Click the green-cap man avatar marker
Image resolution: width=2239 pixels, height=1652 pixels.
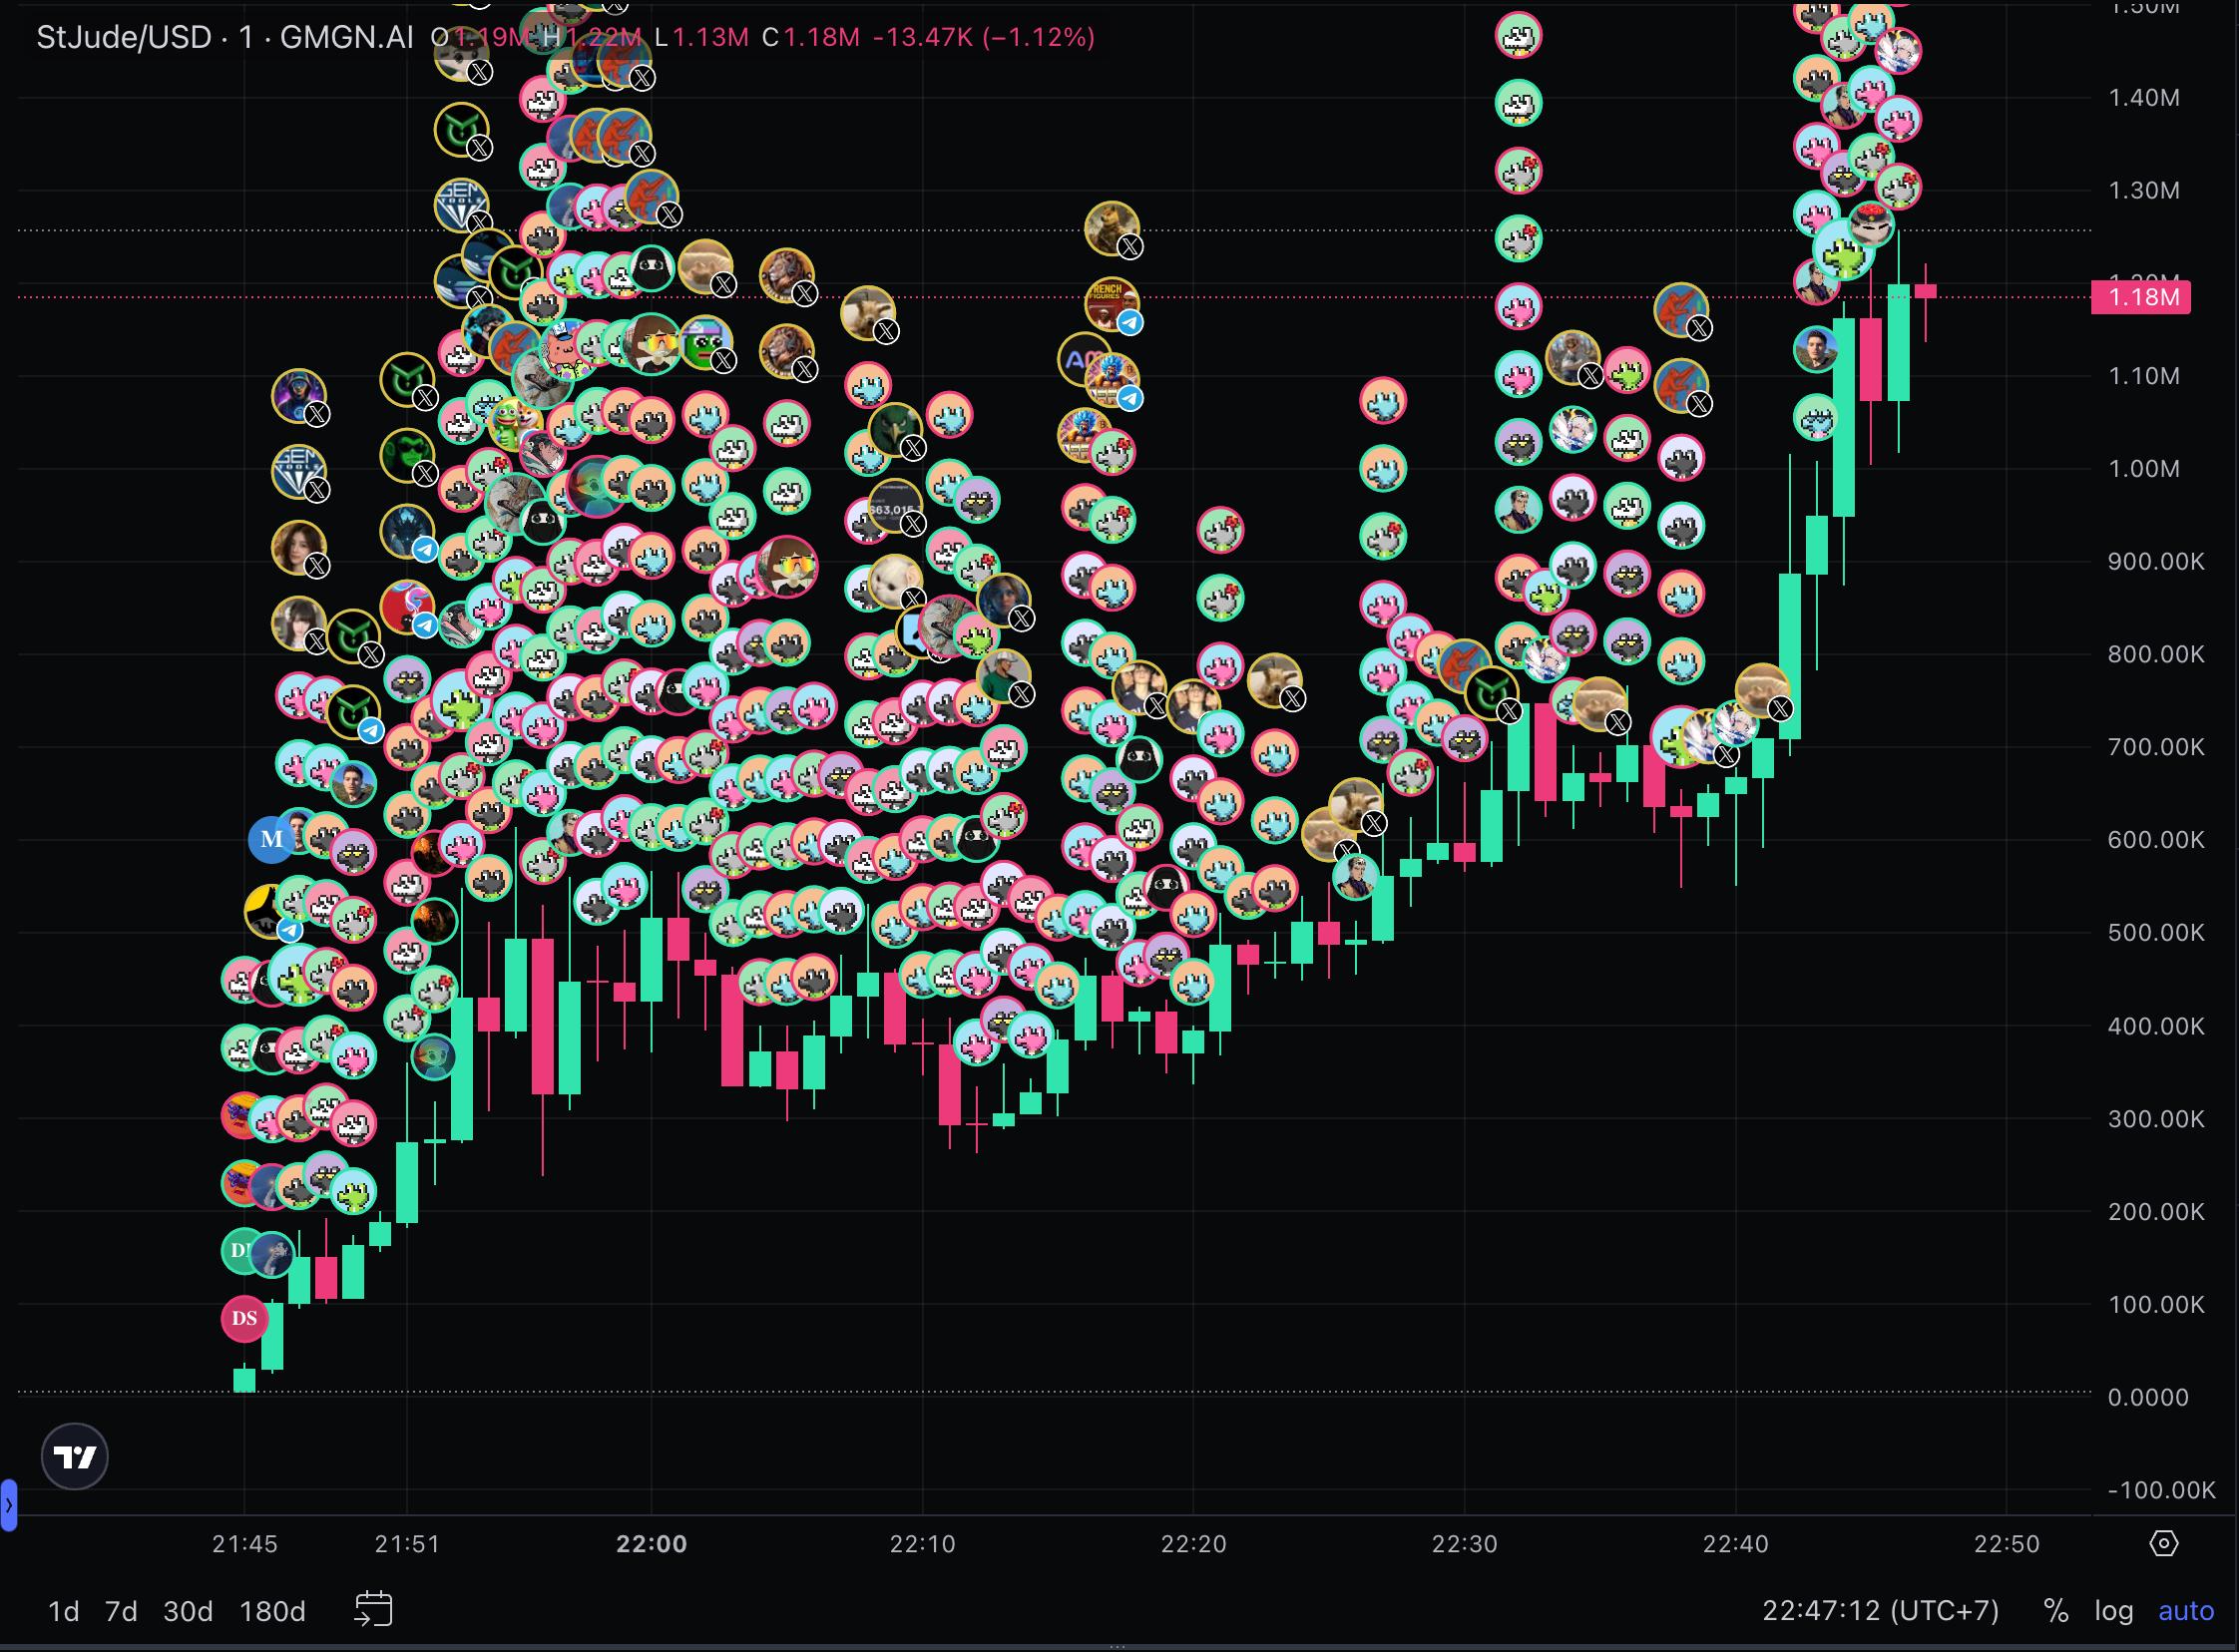[x=1001, y=674]
